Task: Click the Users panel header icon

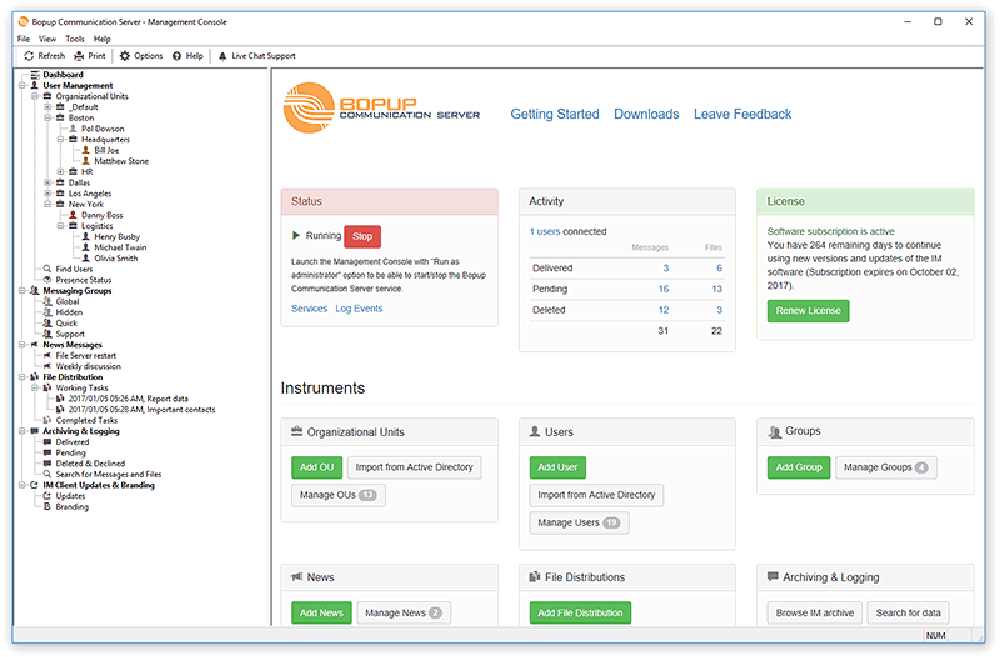Action: (x=535, y=431)
